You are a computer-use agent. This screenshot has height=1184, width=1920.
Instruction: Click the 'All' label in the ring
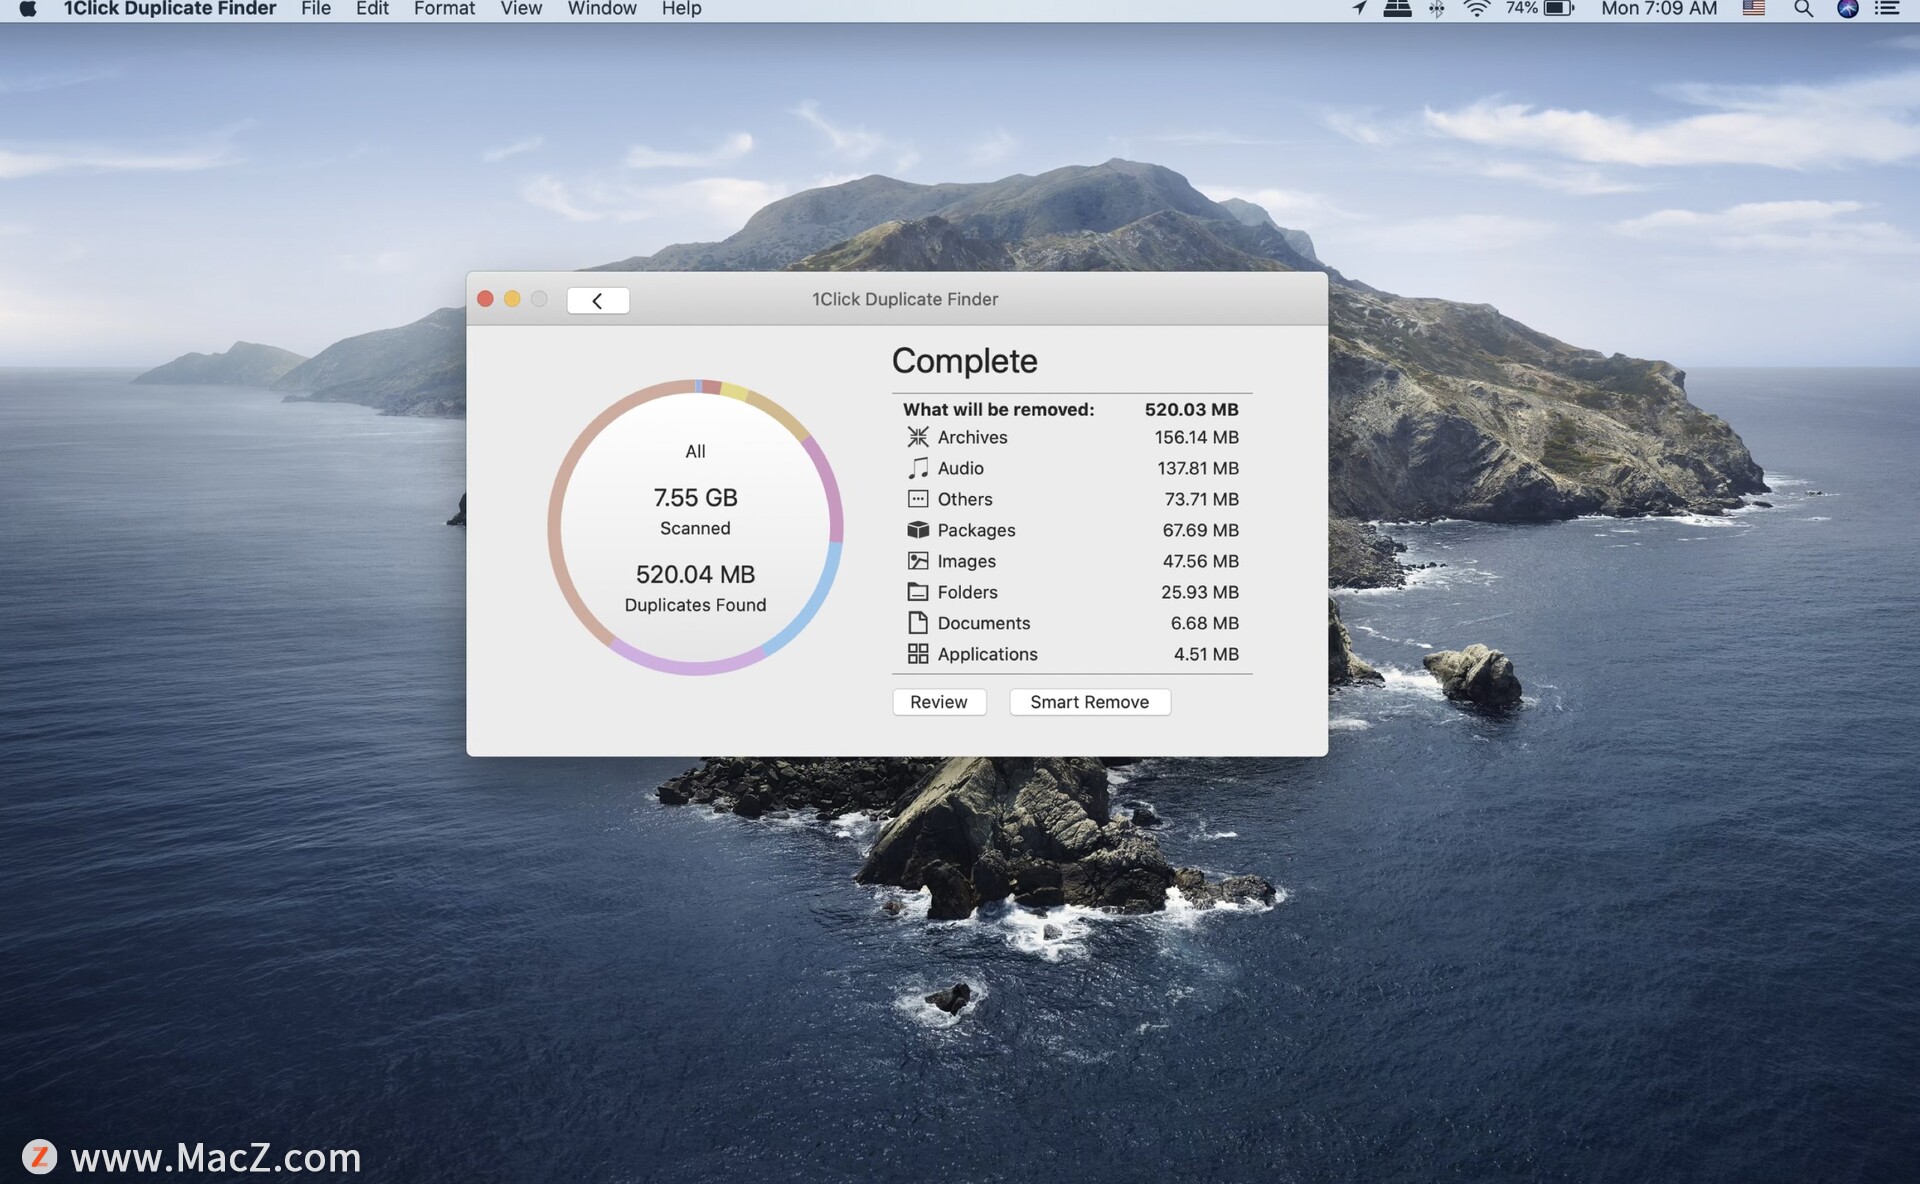[695, 451]
